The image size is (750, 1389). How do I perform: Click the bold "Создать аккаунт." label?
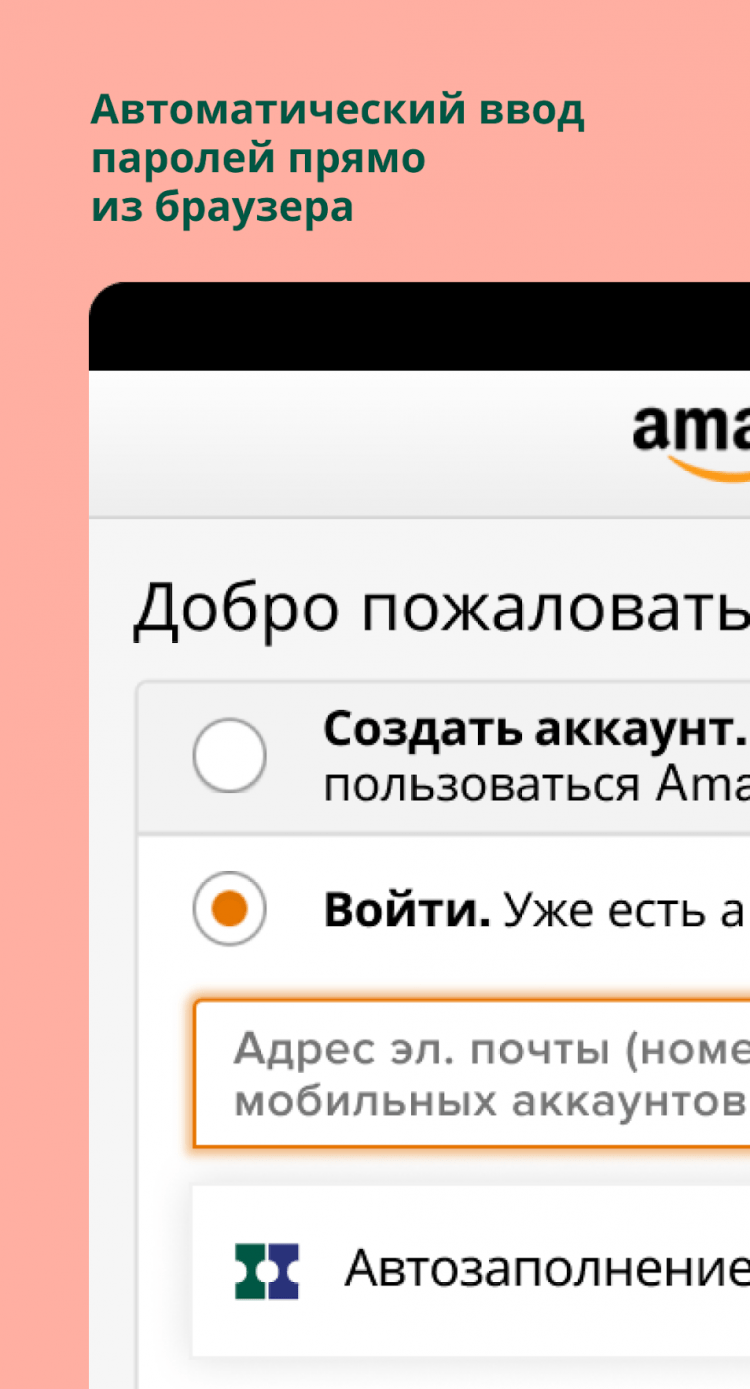pos(534,731)
